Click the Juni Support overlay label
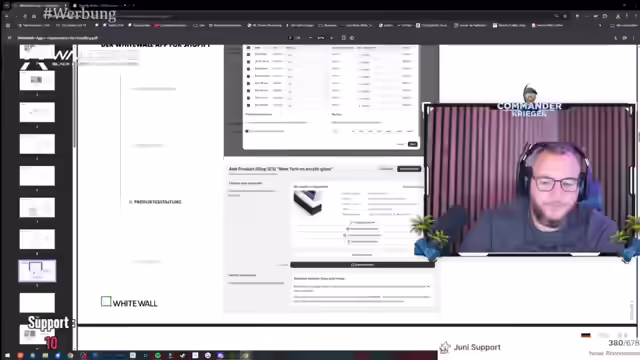Image resolution: width=640 pixels, height=360 pixels. [477, 347]
